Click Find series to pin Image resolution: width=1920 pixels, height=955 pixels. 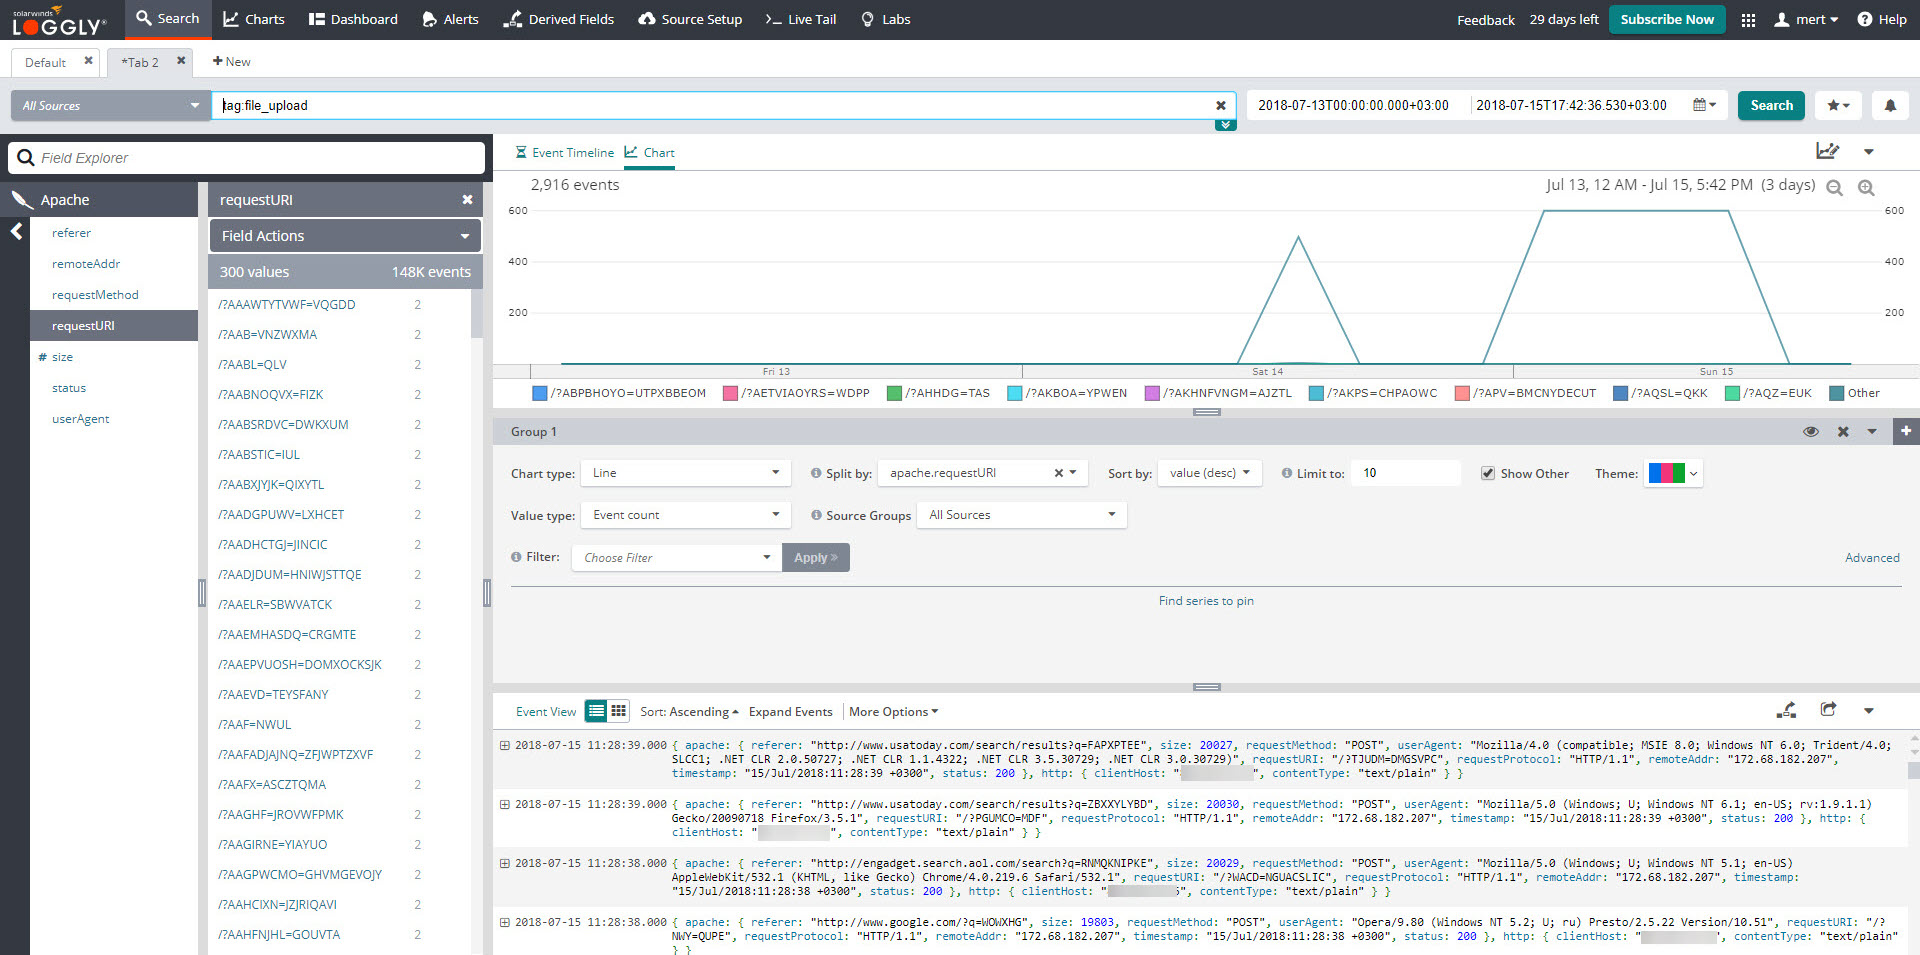pos(1206,601)
